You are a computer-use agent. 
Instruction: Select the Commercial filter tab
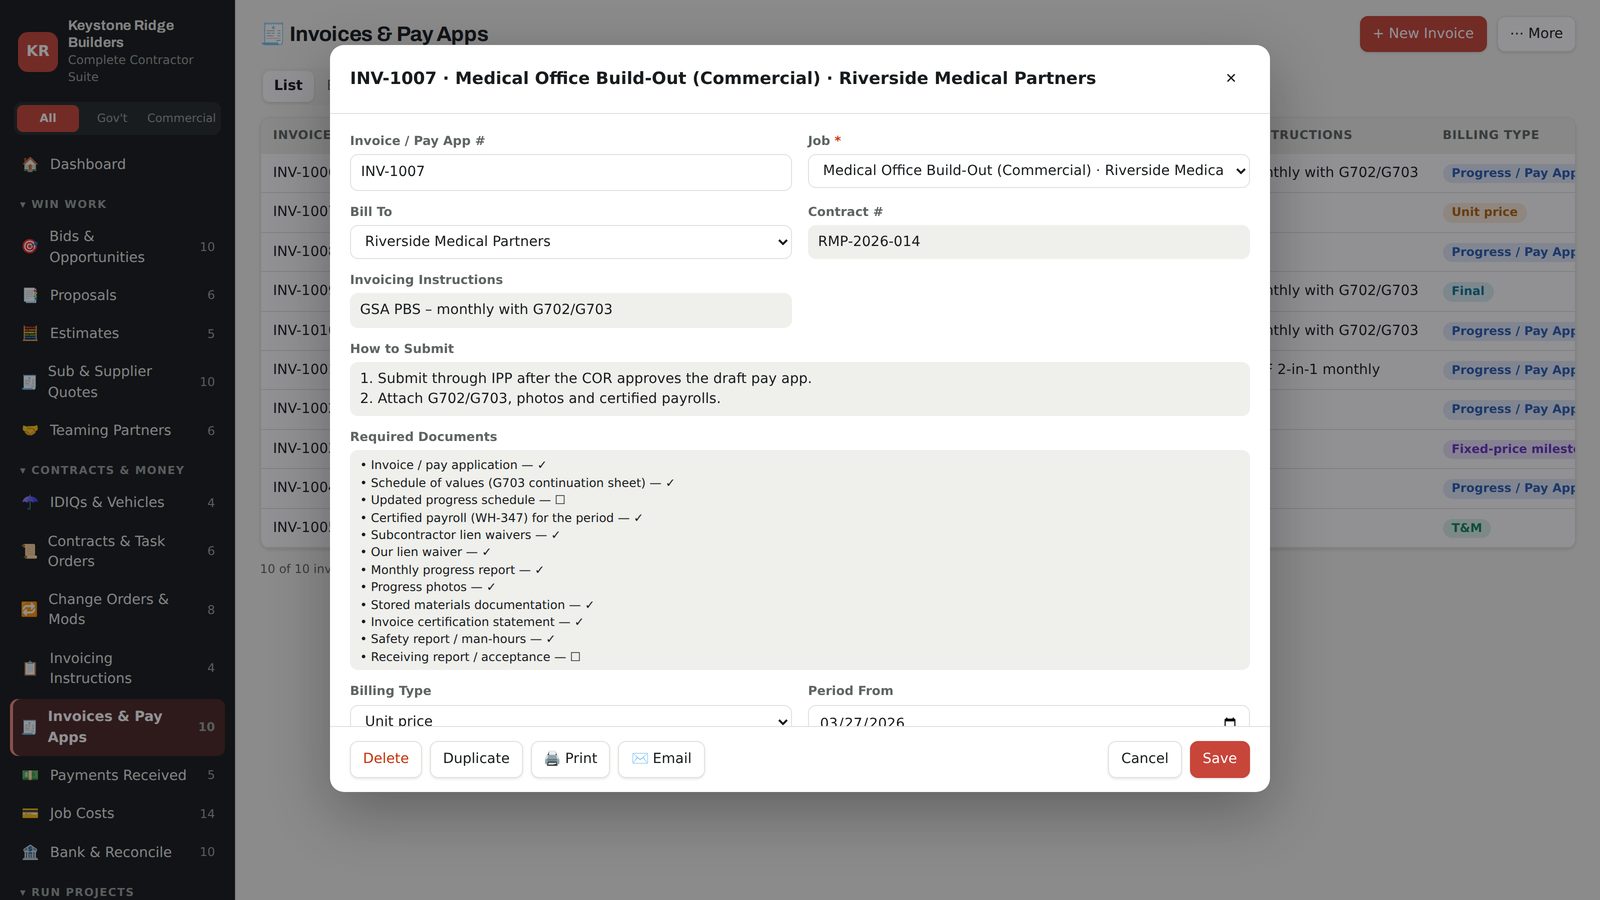(x=181, y=118)
